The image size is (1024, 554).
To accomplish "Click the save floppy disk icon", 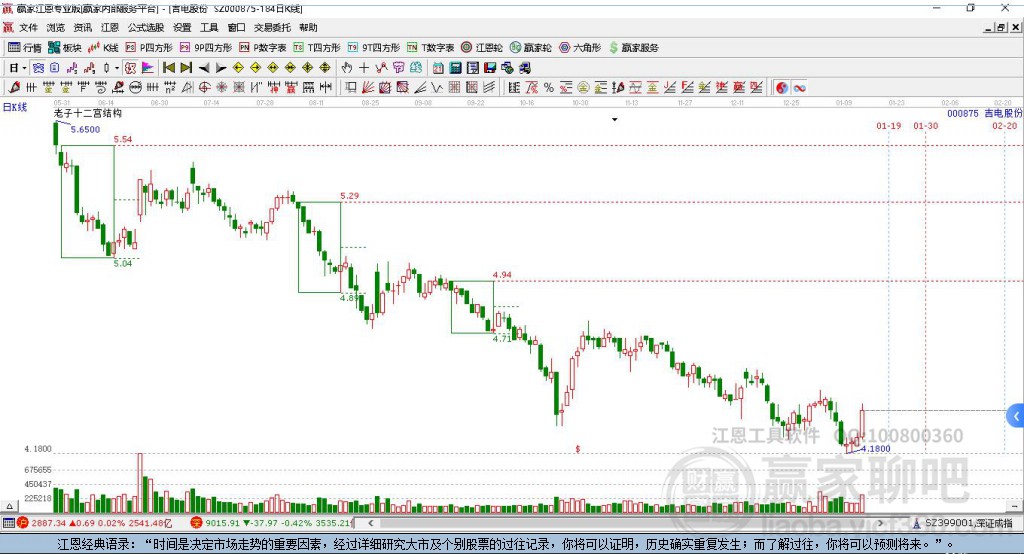I will [490, 68].
